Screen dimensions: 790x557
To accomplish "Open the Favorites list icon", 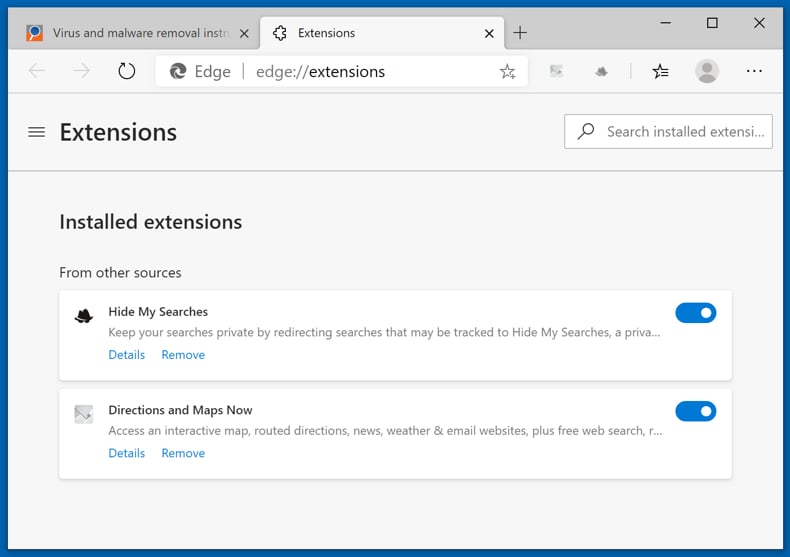I will click(x=660, y=71).
